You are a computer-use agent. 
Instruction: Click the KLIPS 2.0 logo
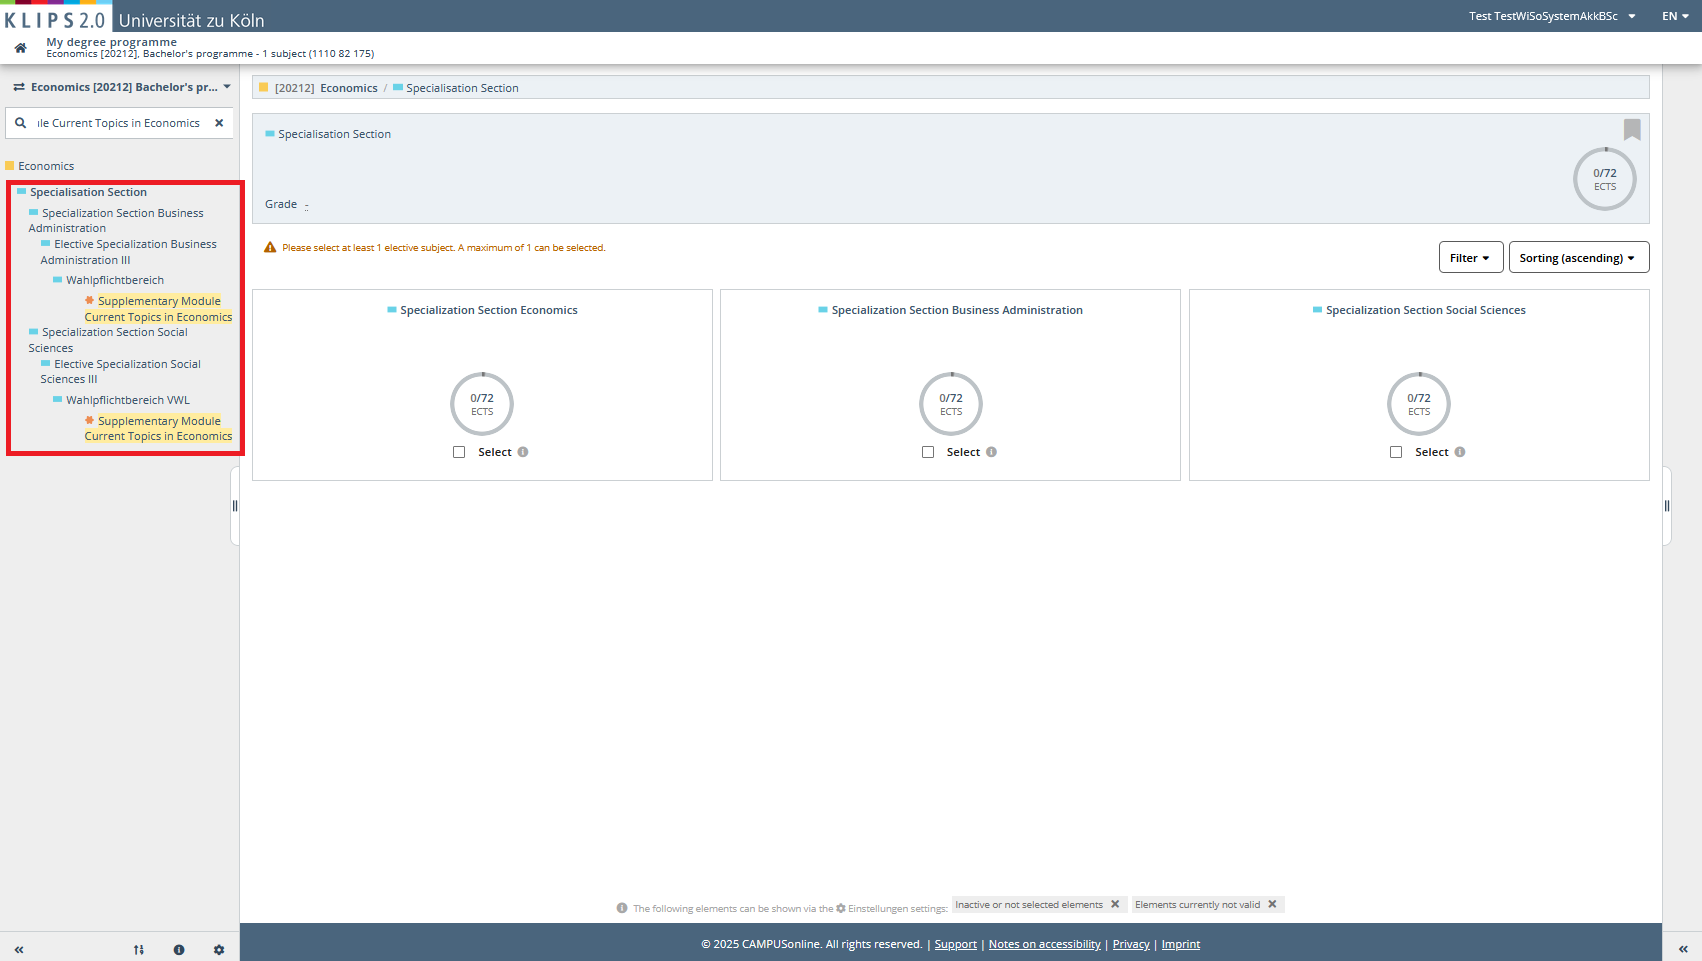click(55, 19)
